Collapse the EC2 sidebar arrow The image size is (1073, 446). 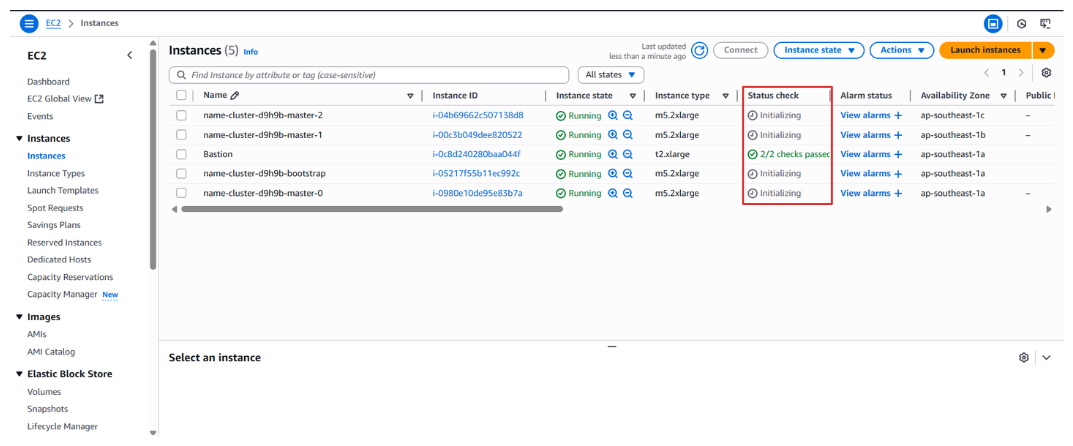click(x=129, y=56)
